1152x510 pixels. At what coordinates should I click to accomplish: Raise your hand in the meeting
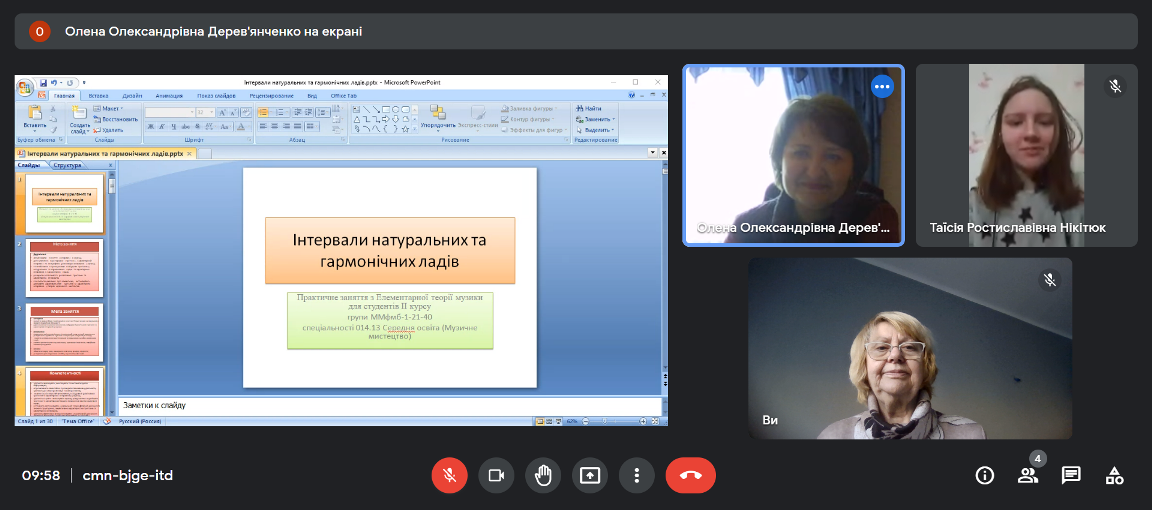click(x=543, y=475)
